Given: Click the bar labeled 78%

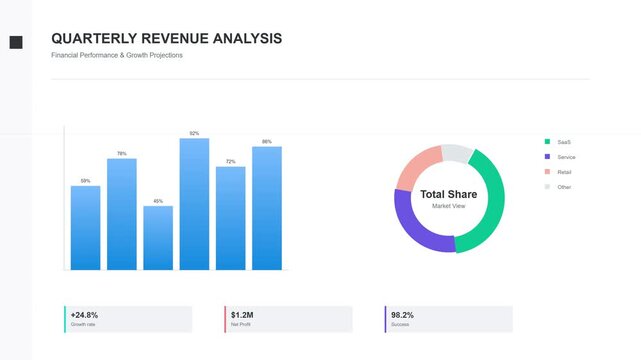Looking at the screenshot, I should 122,214.
